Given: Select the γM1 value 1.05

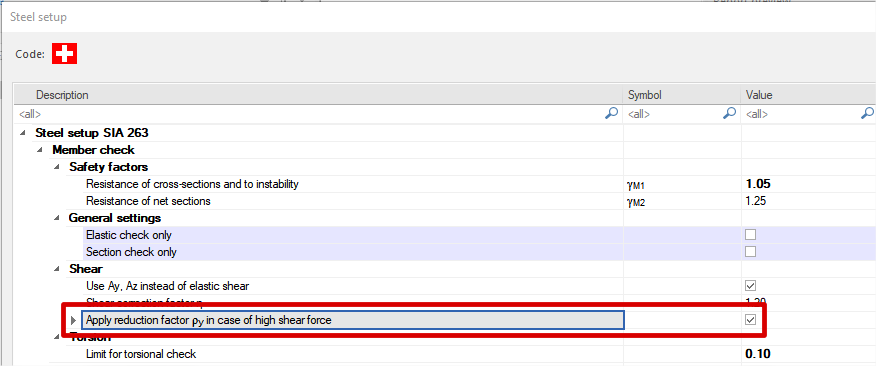Looking at the screenshot, I should coord(759,184).
